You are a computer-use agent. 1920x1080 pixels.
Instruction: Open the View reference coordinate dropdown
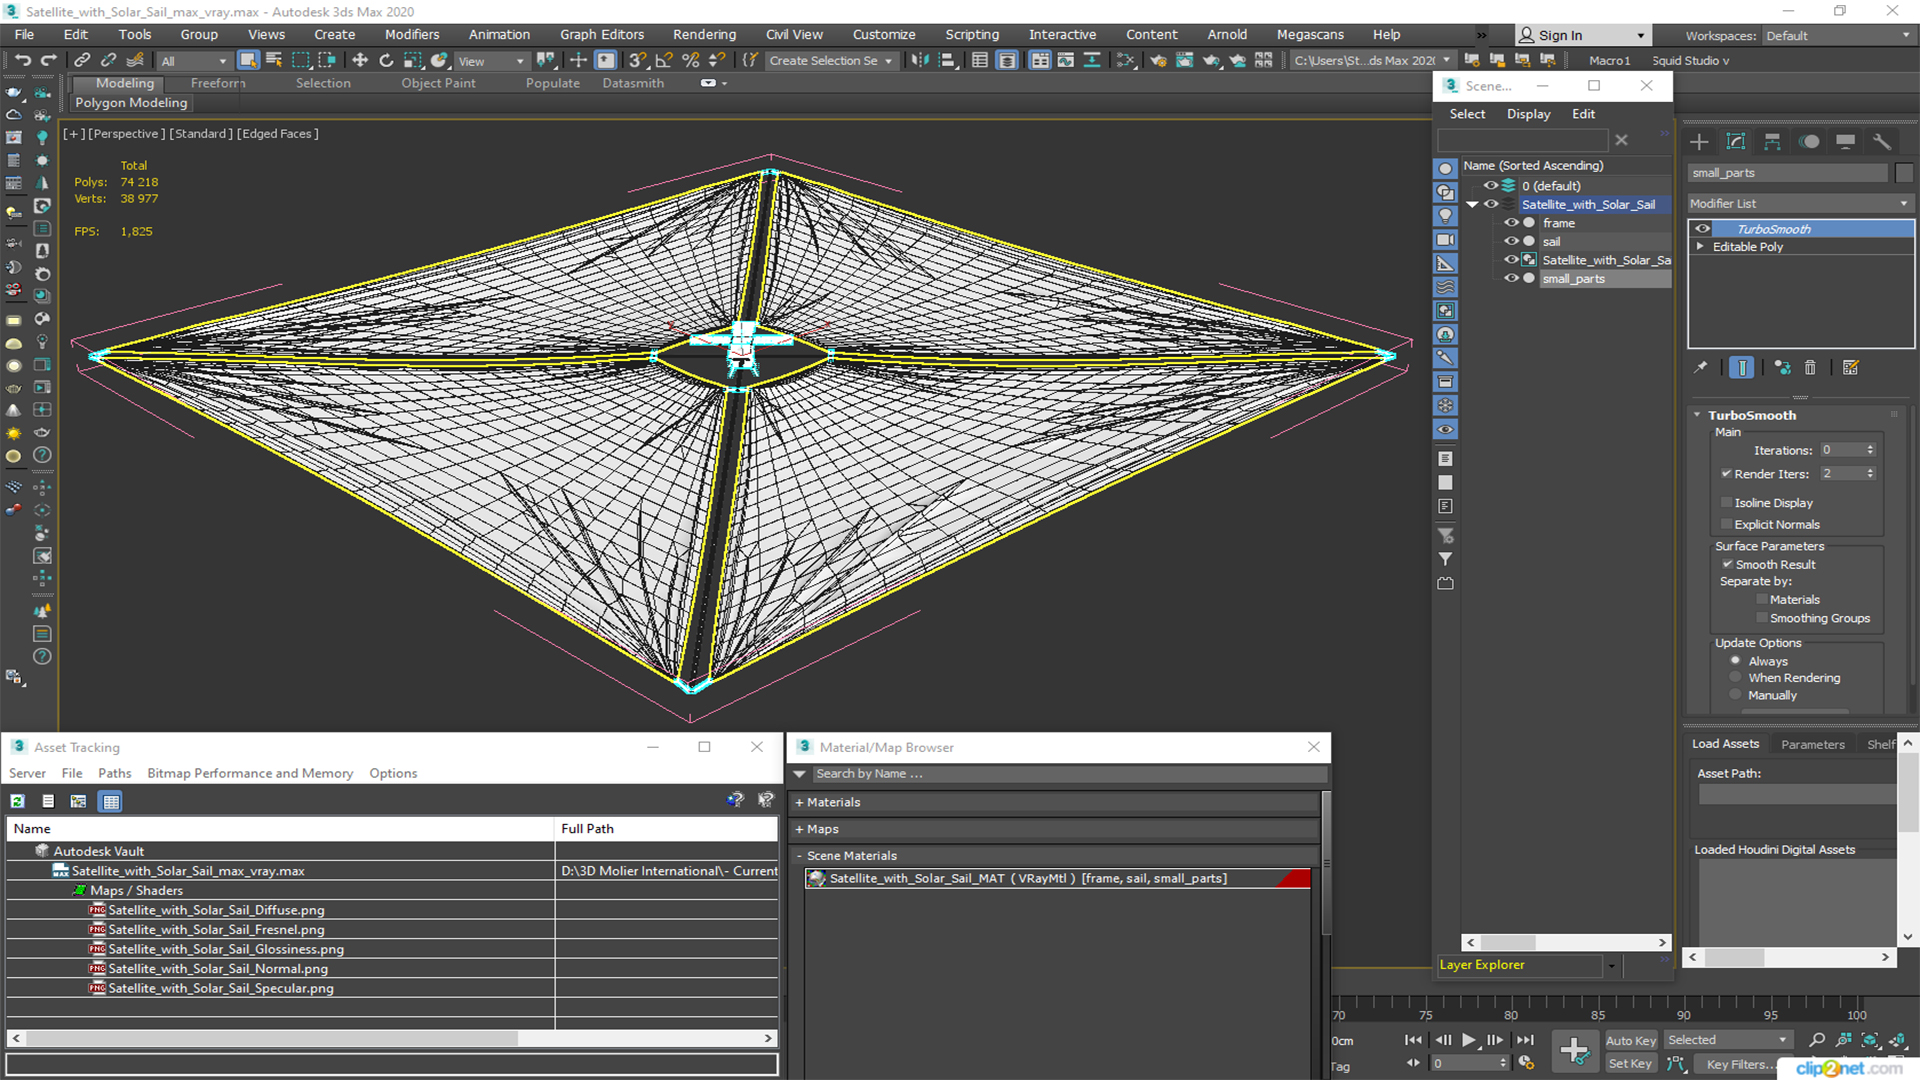click(491, 61)
